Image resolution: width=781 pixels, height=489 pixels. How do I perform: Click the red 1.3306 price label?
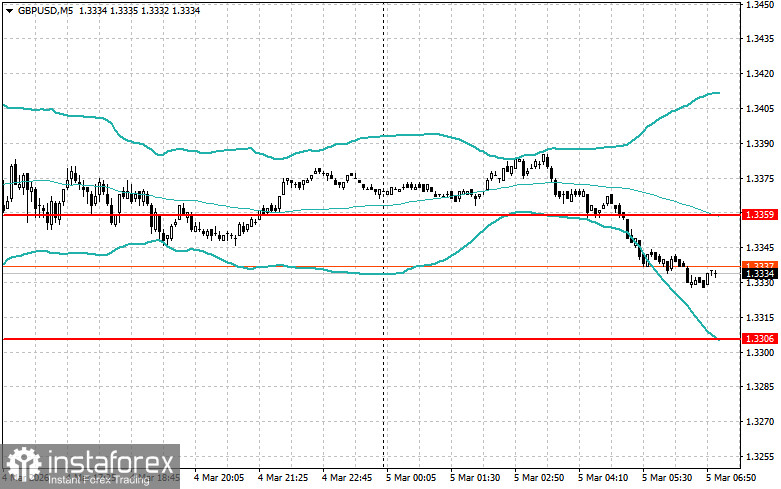[x=759, y=339]
